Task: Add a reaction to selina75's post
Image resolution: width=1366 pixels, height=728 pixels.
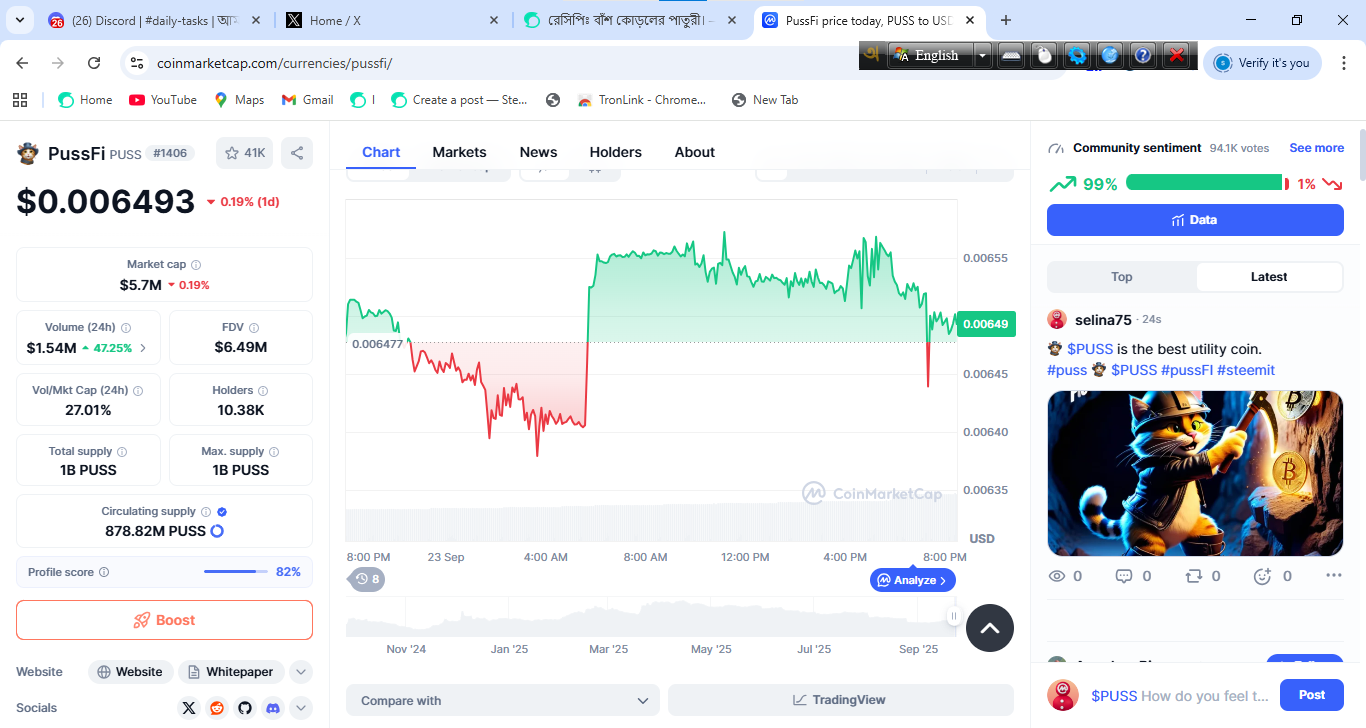Action: click(1262, 576)
